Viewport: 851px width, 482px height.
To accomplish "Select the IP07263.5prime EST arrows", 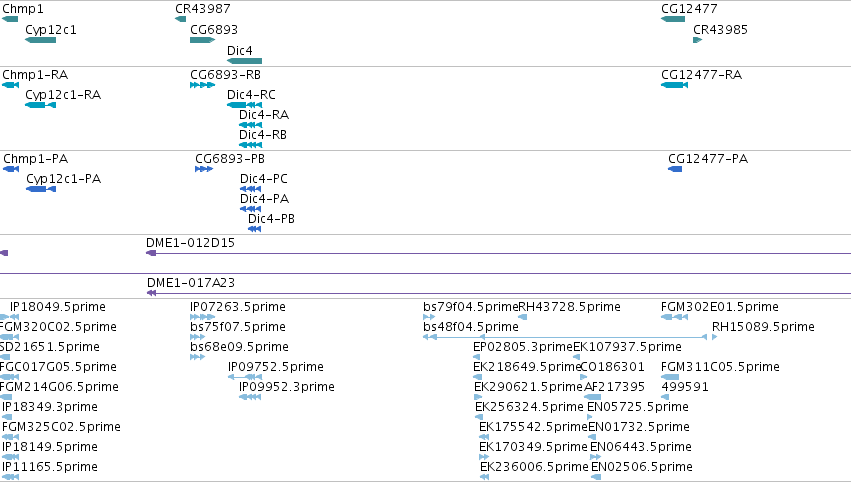I will (202, 317).
